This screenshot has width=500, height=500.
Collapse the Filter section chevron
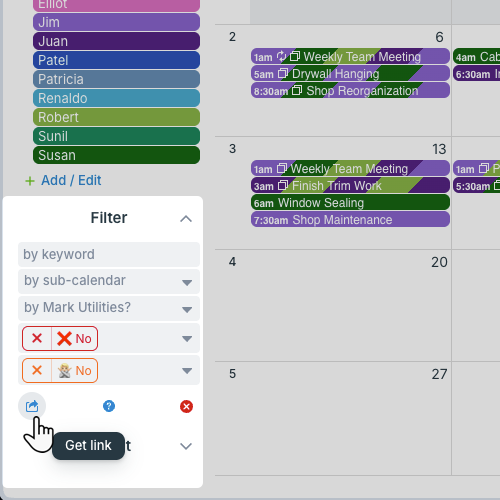click(x=186, y=219)
